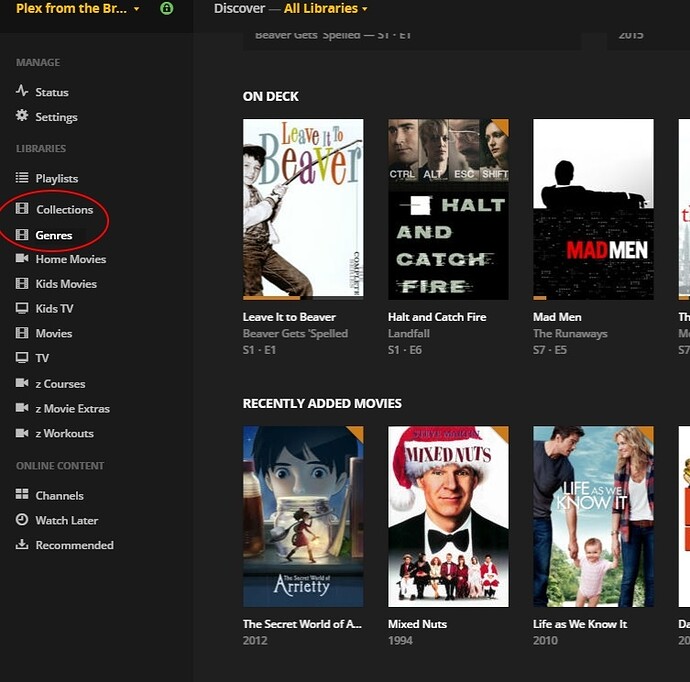Click On Deck section heading
The height and width of the screenshot is (682, 690).
271,96
